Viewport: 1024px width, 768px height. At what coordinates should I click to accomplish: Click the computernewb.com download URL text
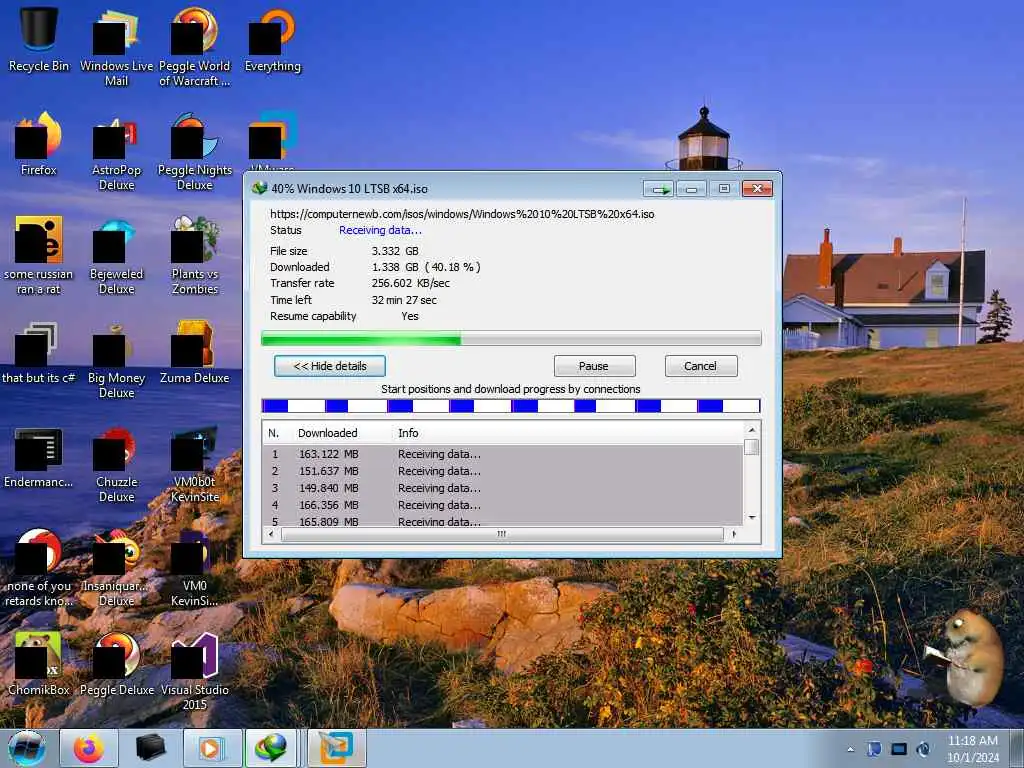[x=462, y=214]
